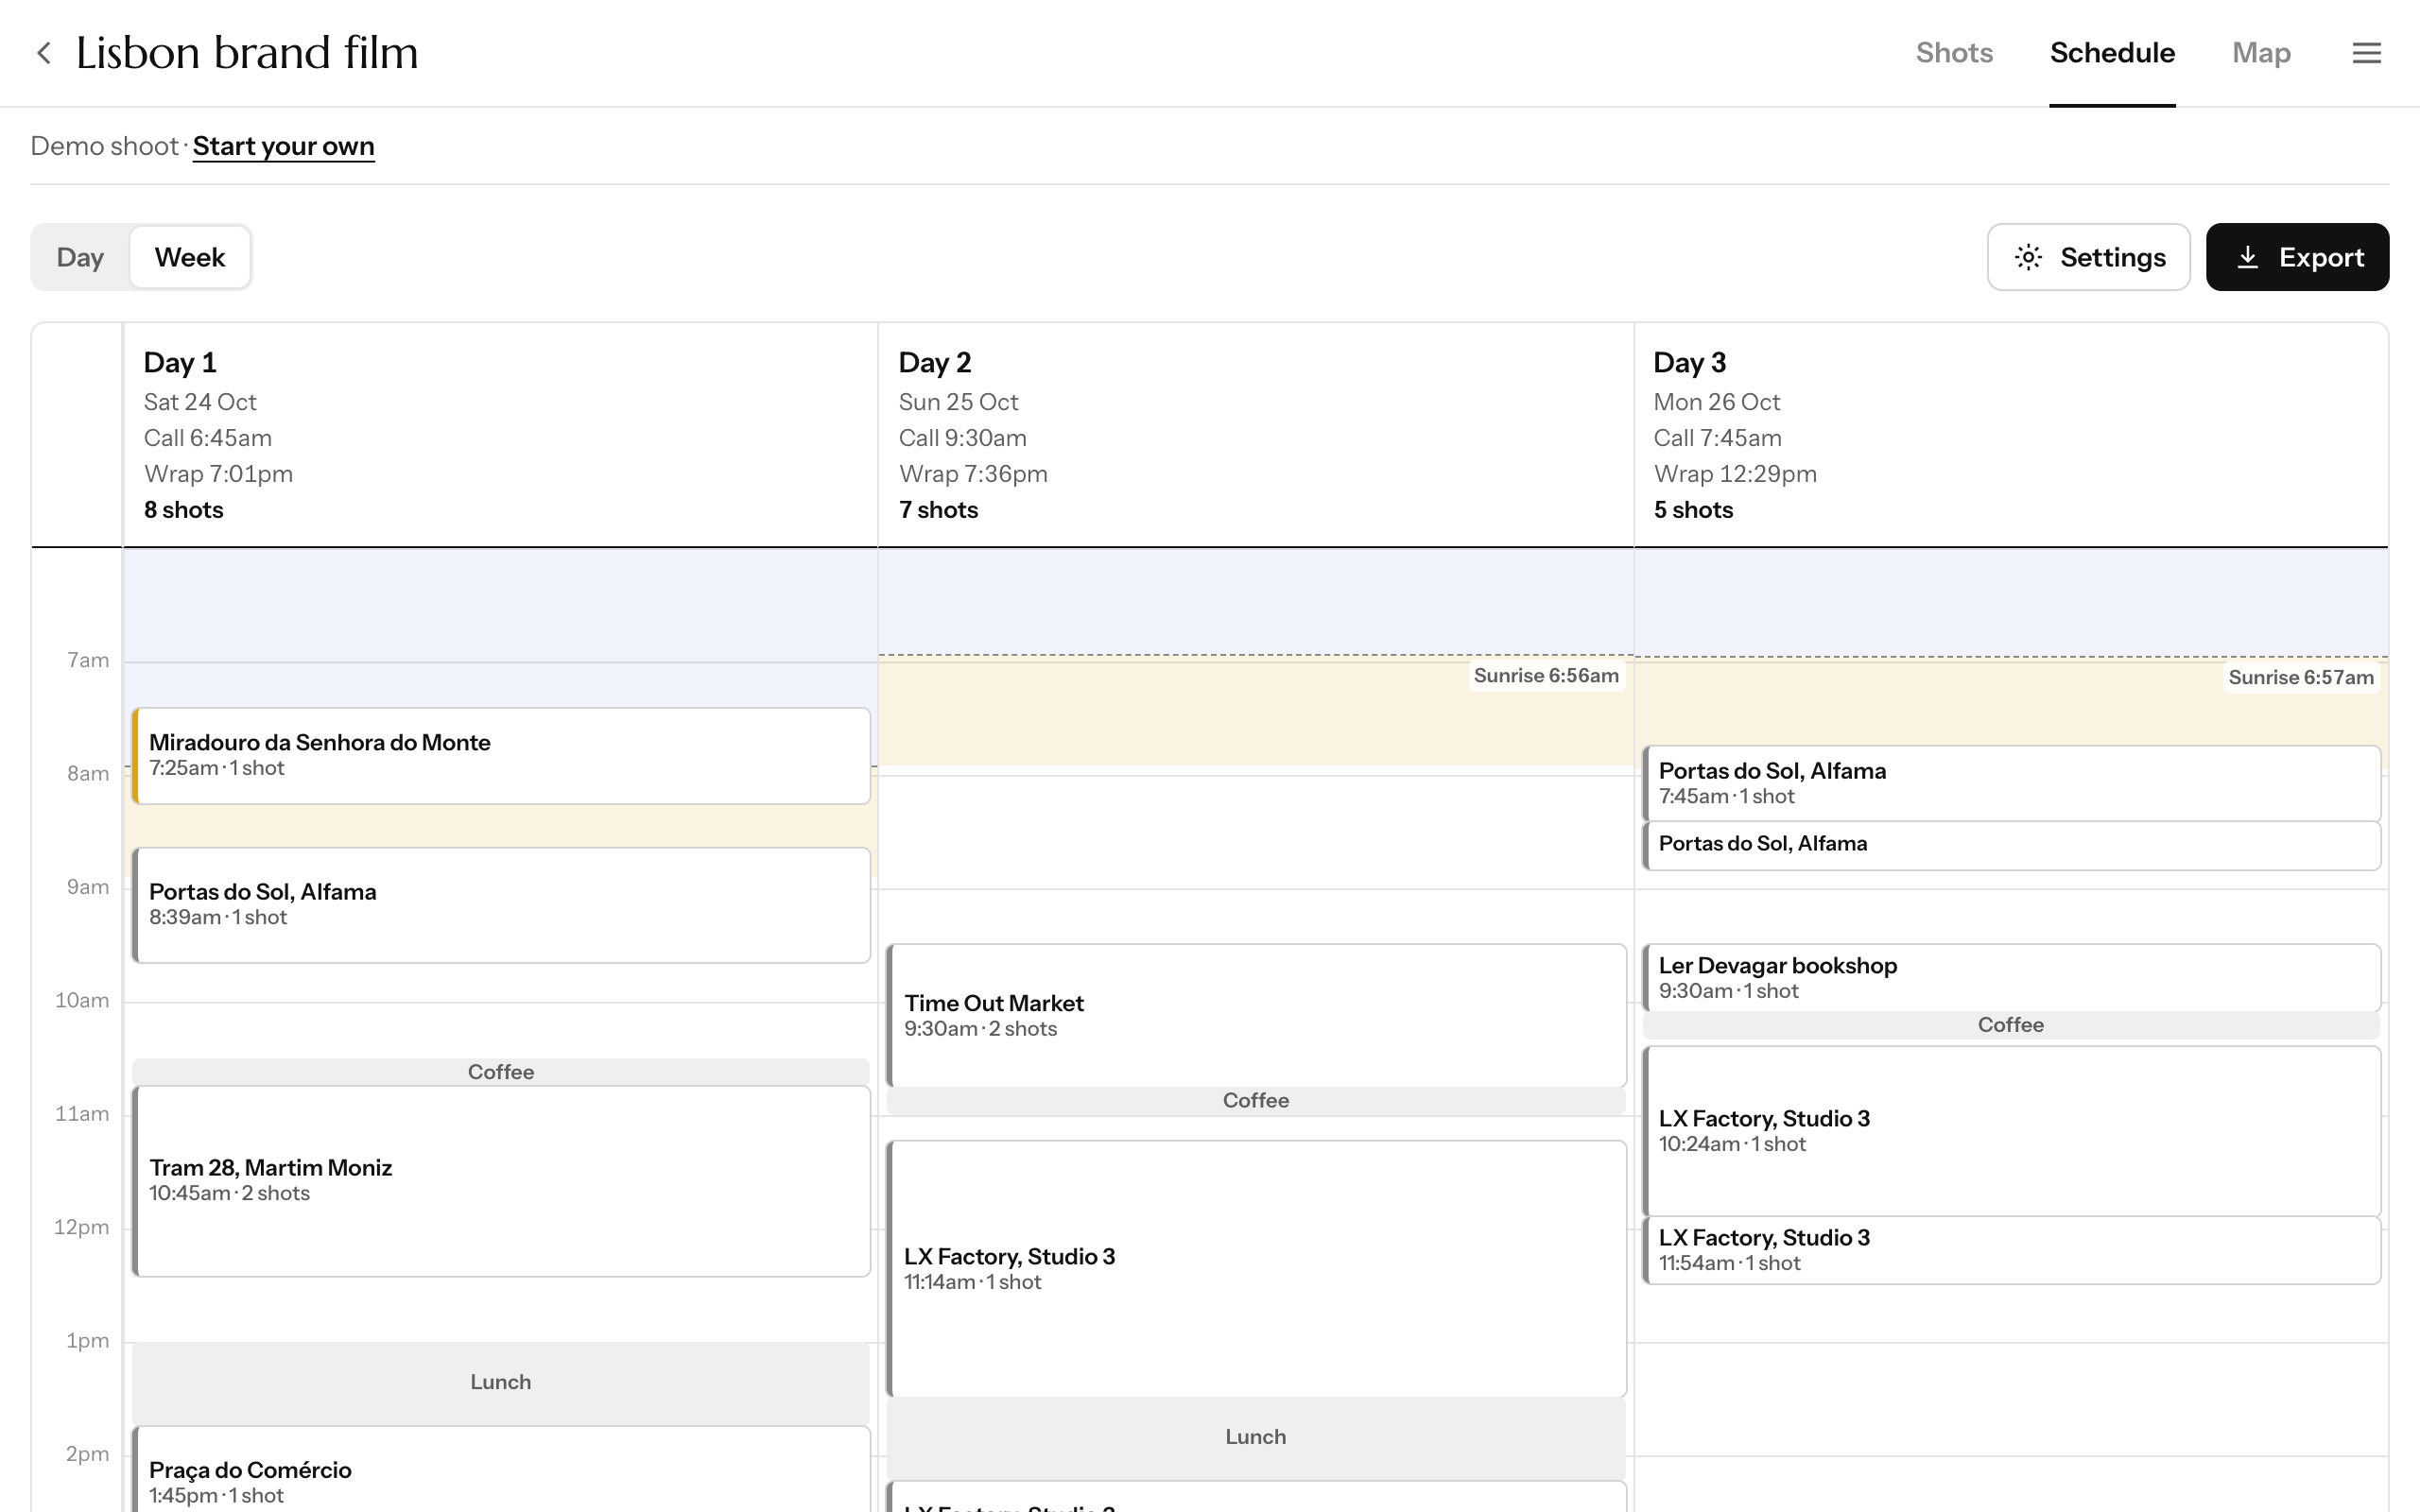This screenshot has height=1512, width=2420.
Task: Open Day 3 Portas do Sol 7:45am block
Action: pos(2011,783)
